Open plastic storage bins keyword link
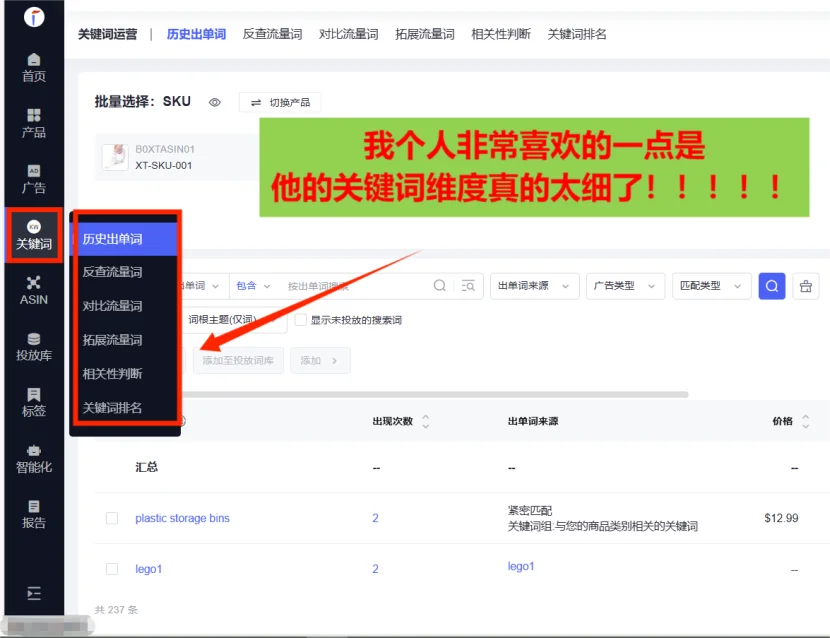This screenshot has height=638, width=830. point(182,518)
